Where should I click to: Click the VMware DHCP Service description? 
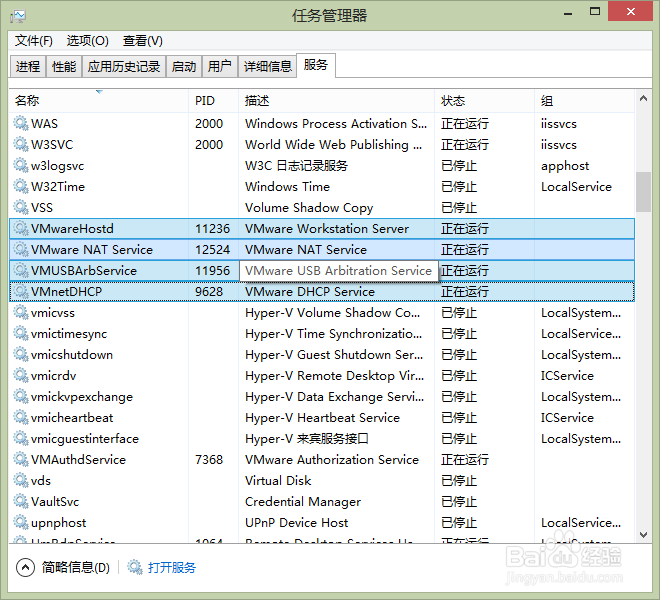[310, 291]
